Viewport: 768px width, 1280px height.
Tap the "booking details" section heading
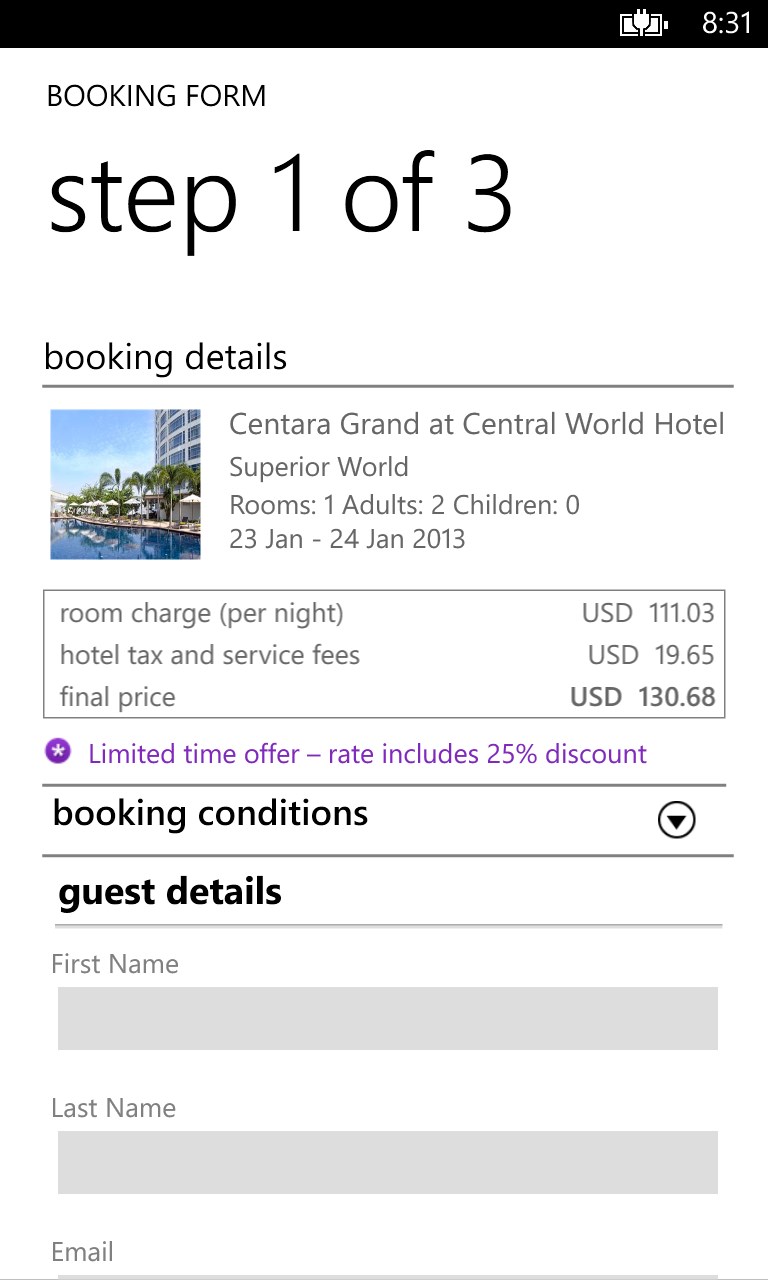click(x=166, y=357)
